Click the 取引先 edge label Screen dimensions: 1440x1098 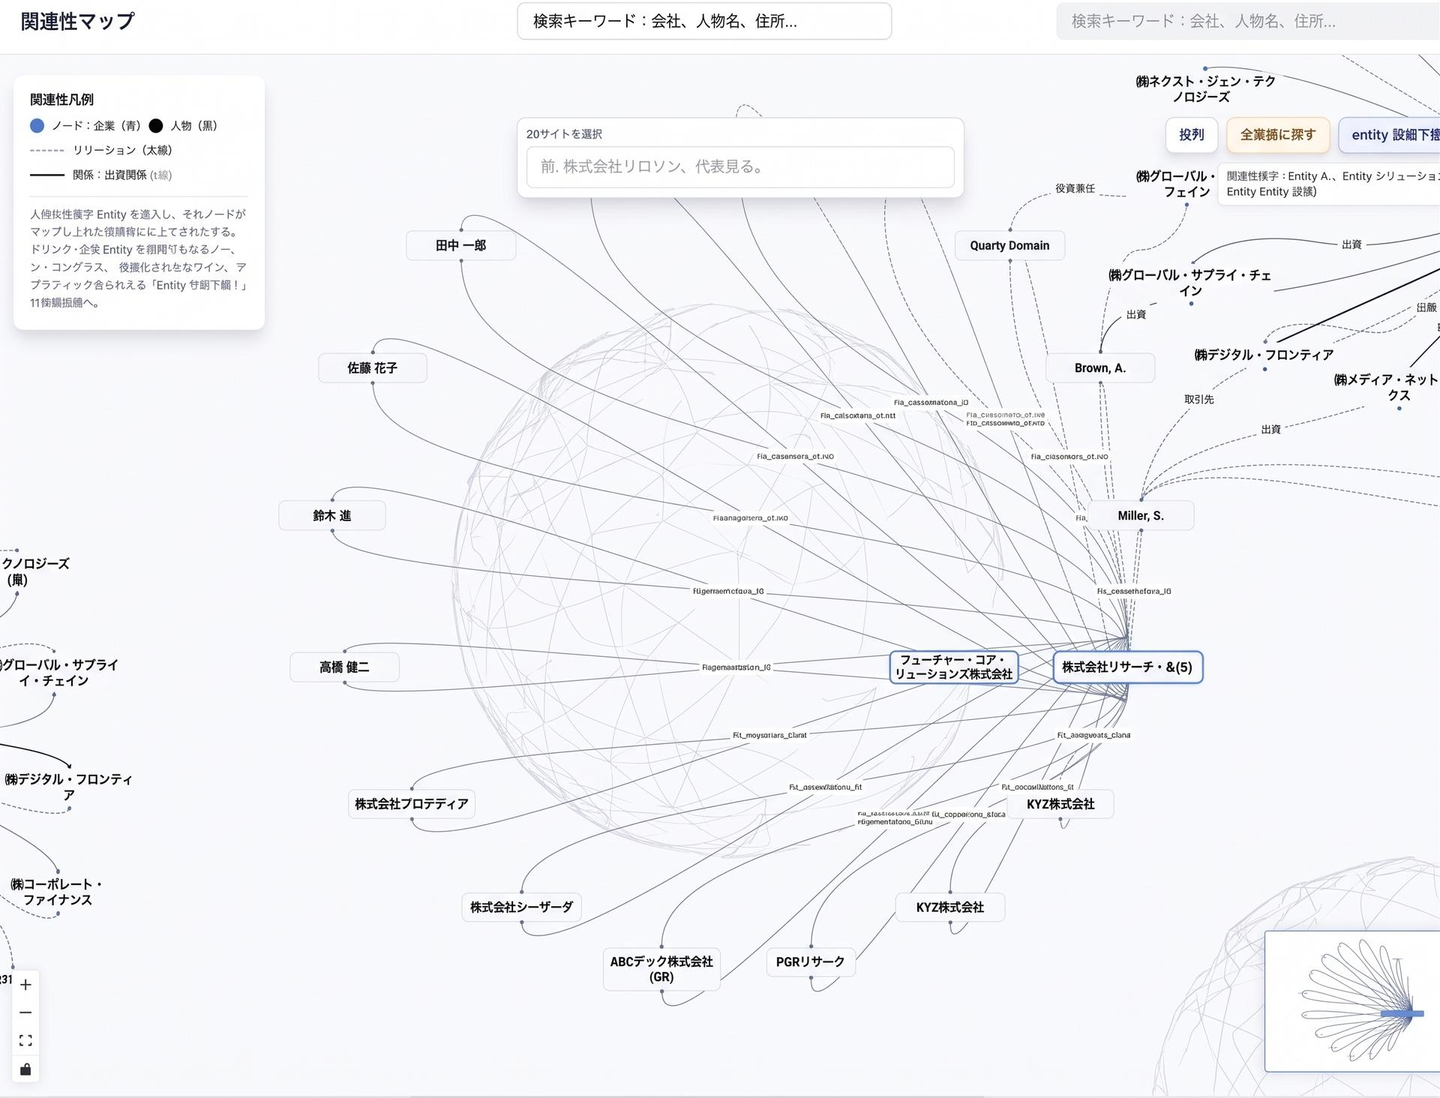[1199, 399]
